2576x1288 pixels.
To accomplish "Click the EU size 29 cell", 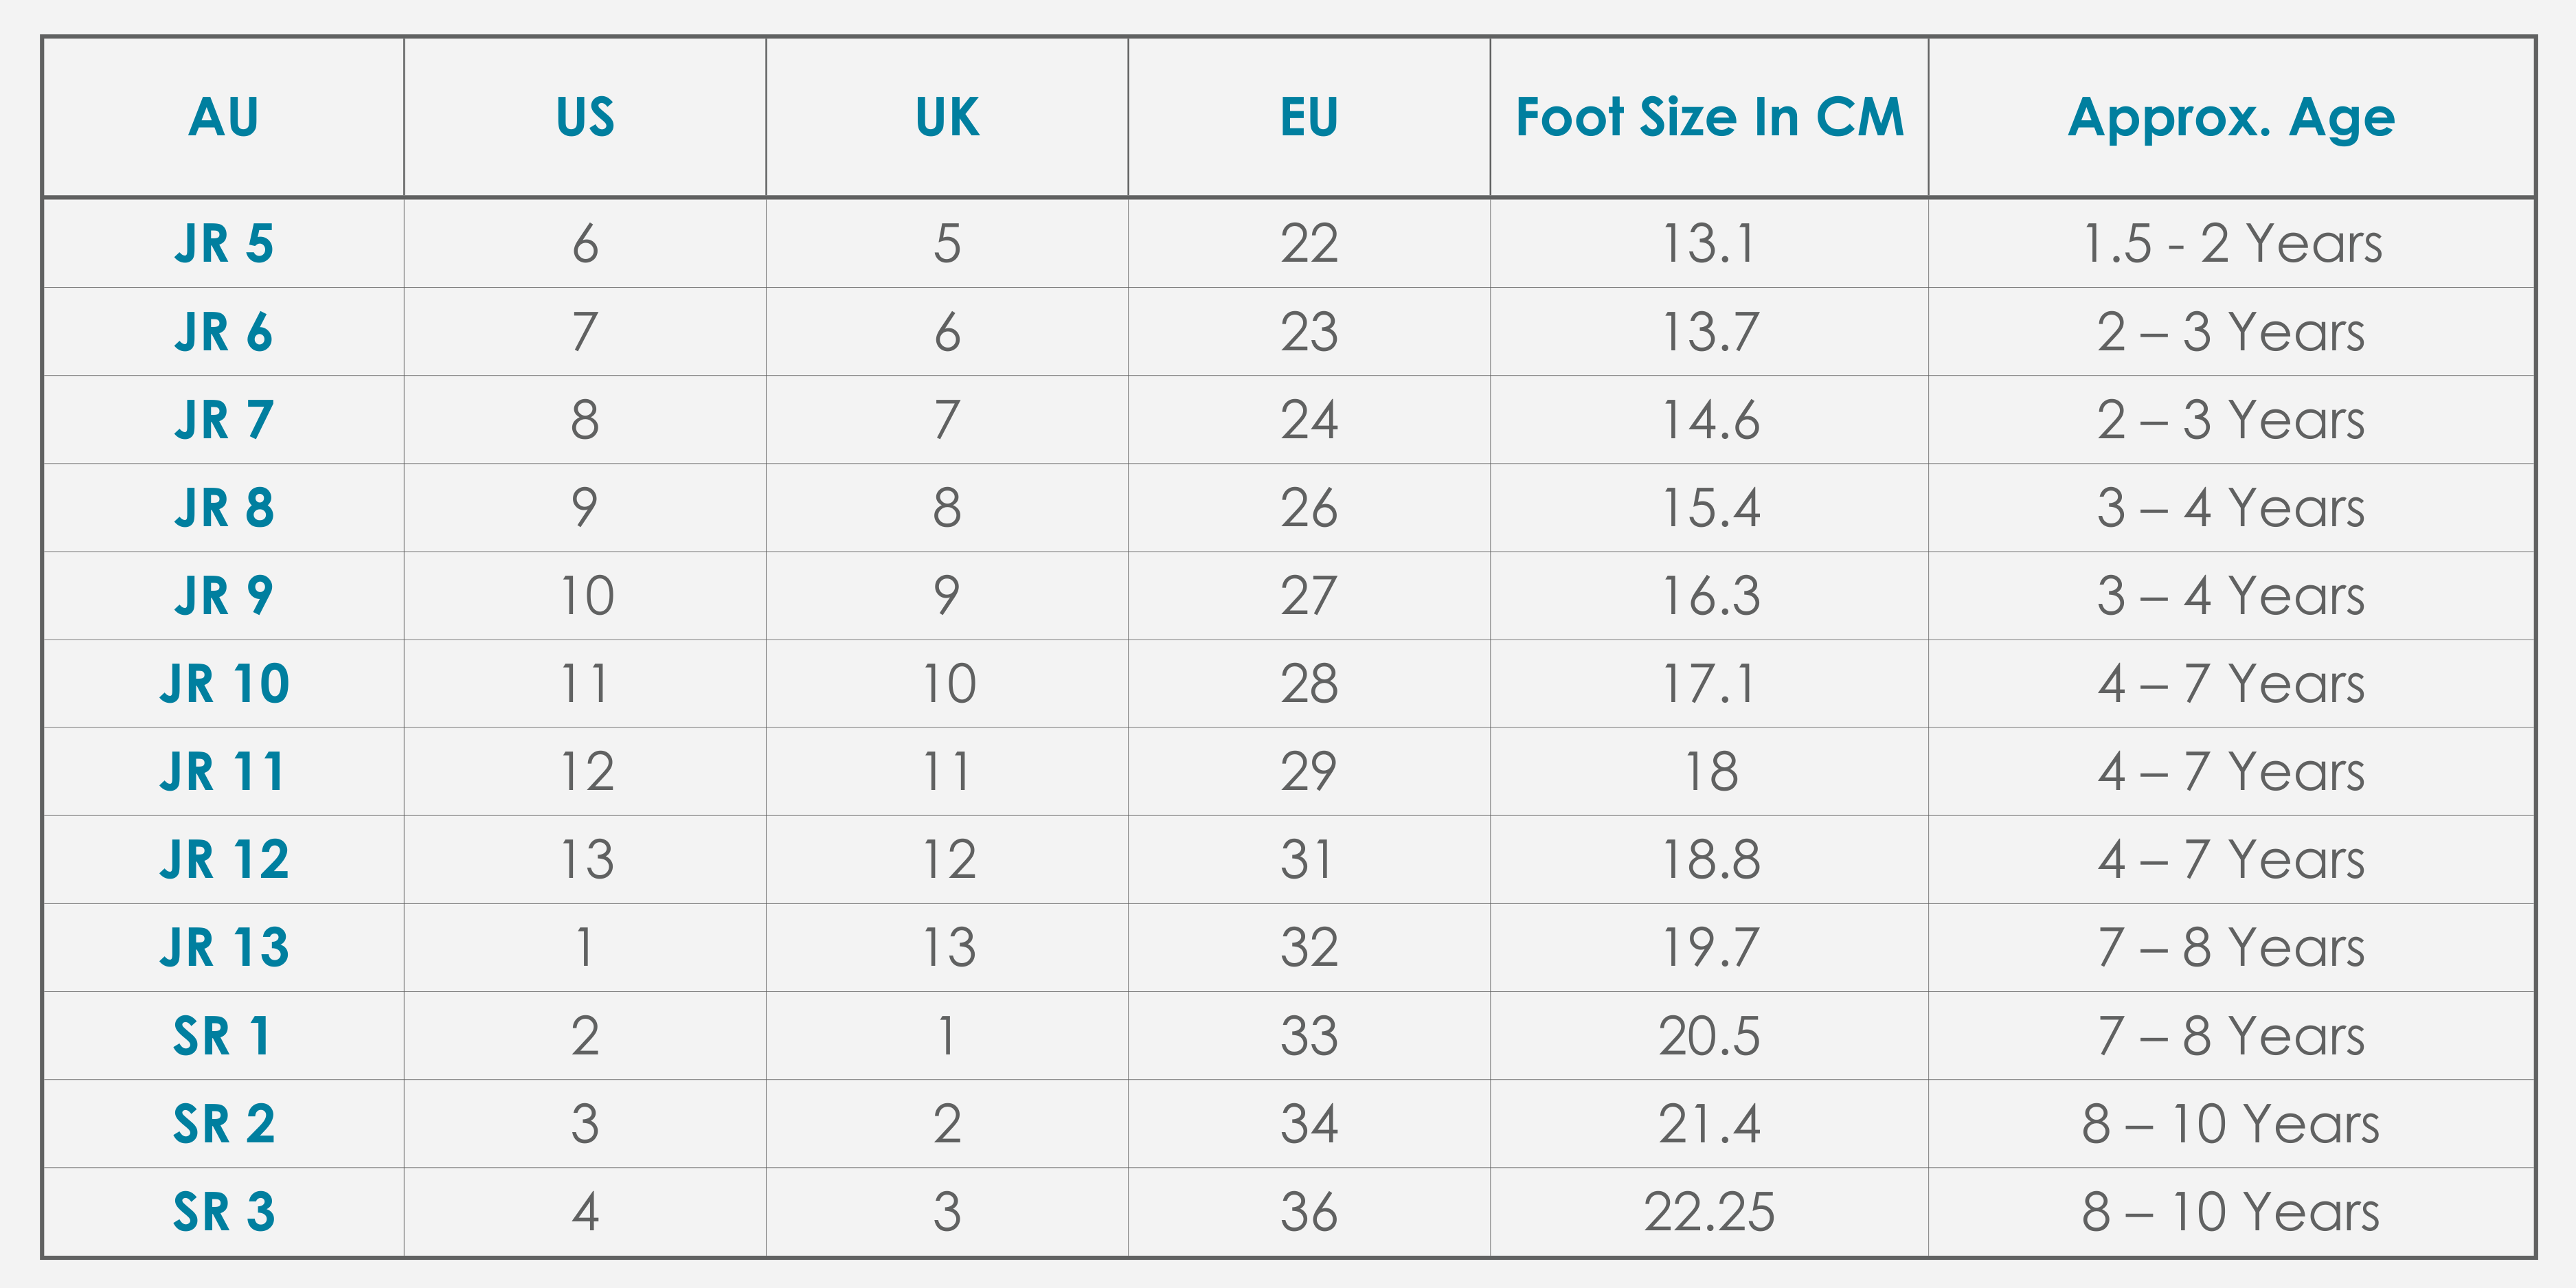I will point(1309,772).
